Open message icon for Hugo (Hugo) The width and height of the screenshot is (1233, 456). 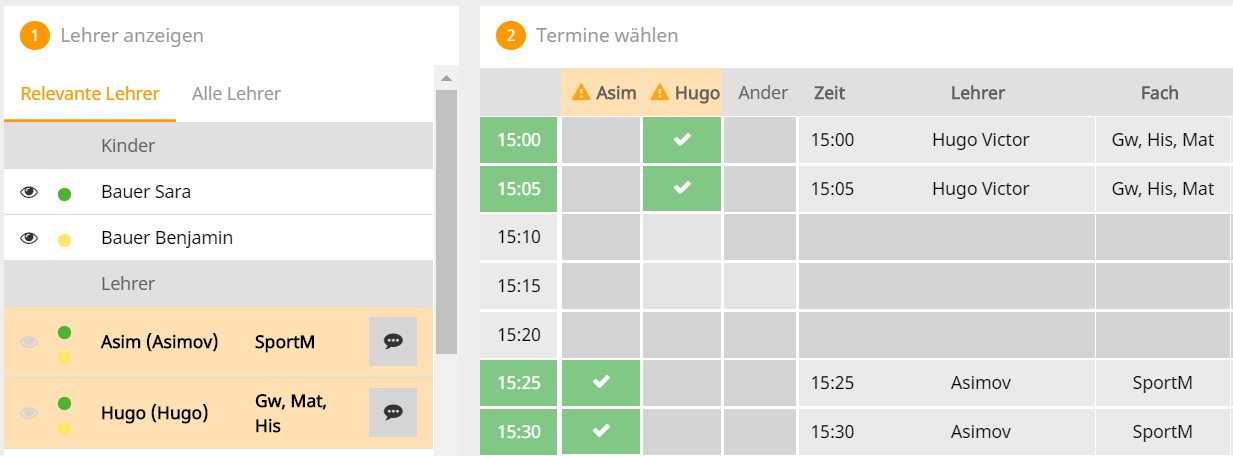[x=393, y=412]
